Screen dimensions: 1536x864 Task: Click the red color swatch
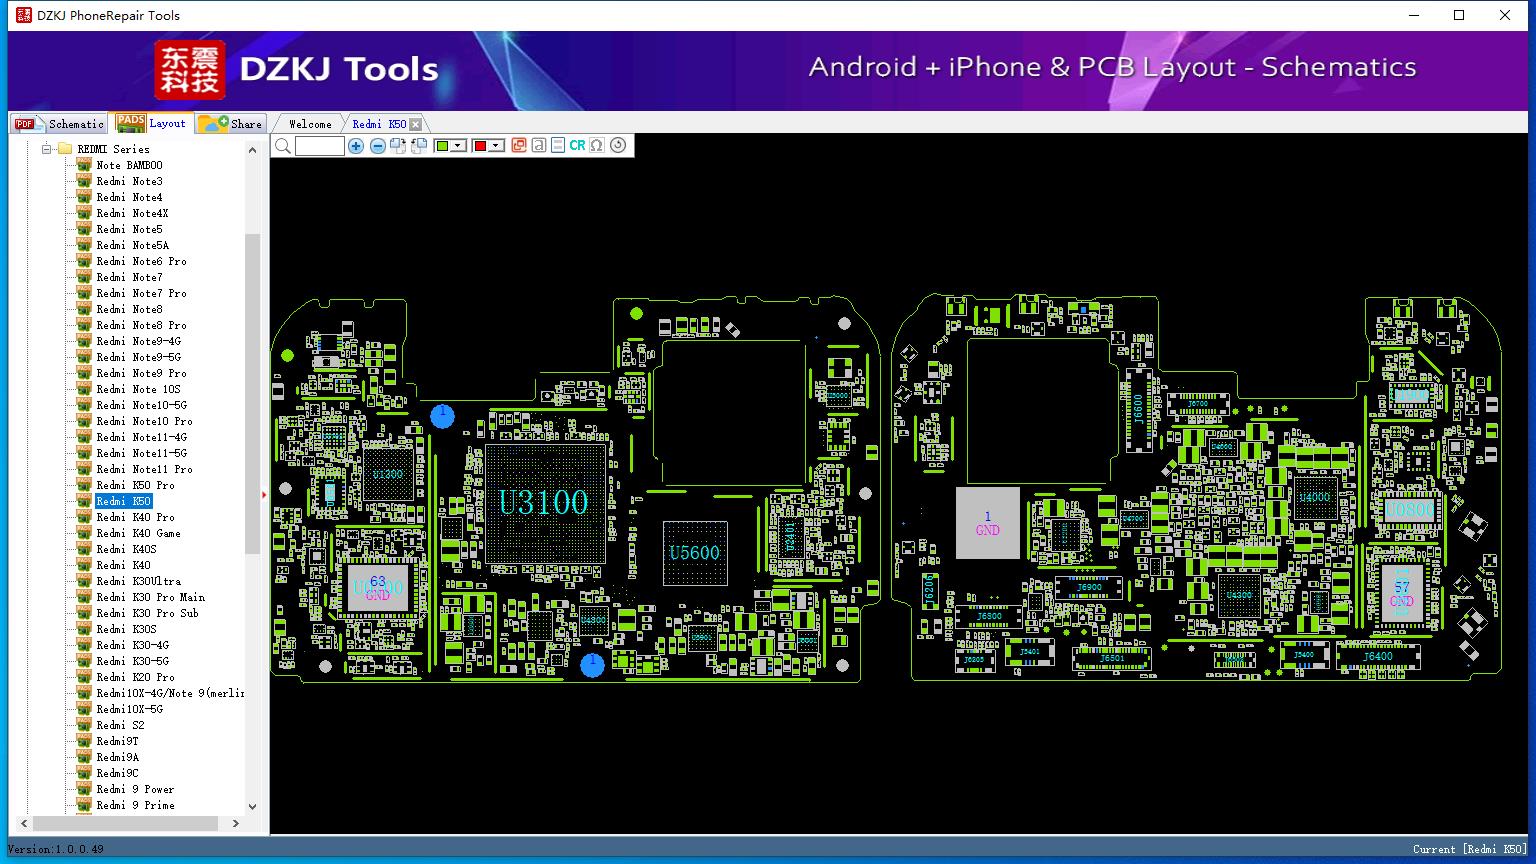pos(480,146)
